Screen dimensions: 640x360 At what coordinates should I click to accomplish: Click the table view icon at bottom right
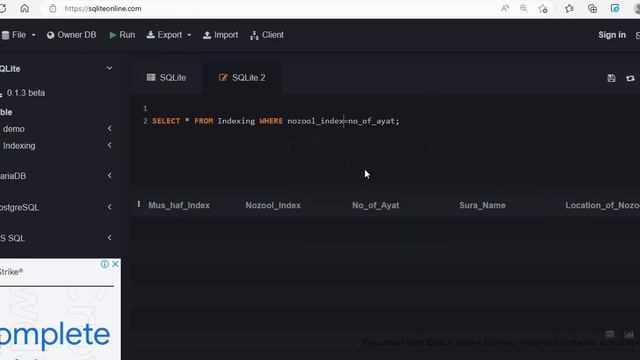(609, 334)
